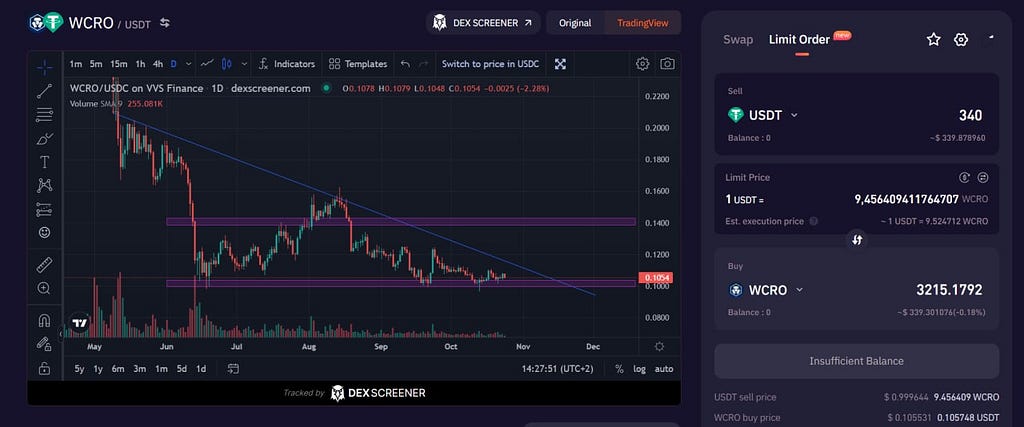Toggle stay in drawing mode pencil-lock
The height and width of the screenshot is (427, 1024).
click(44, 344)
